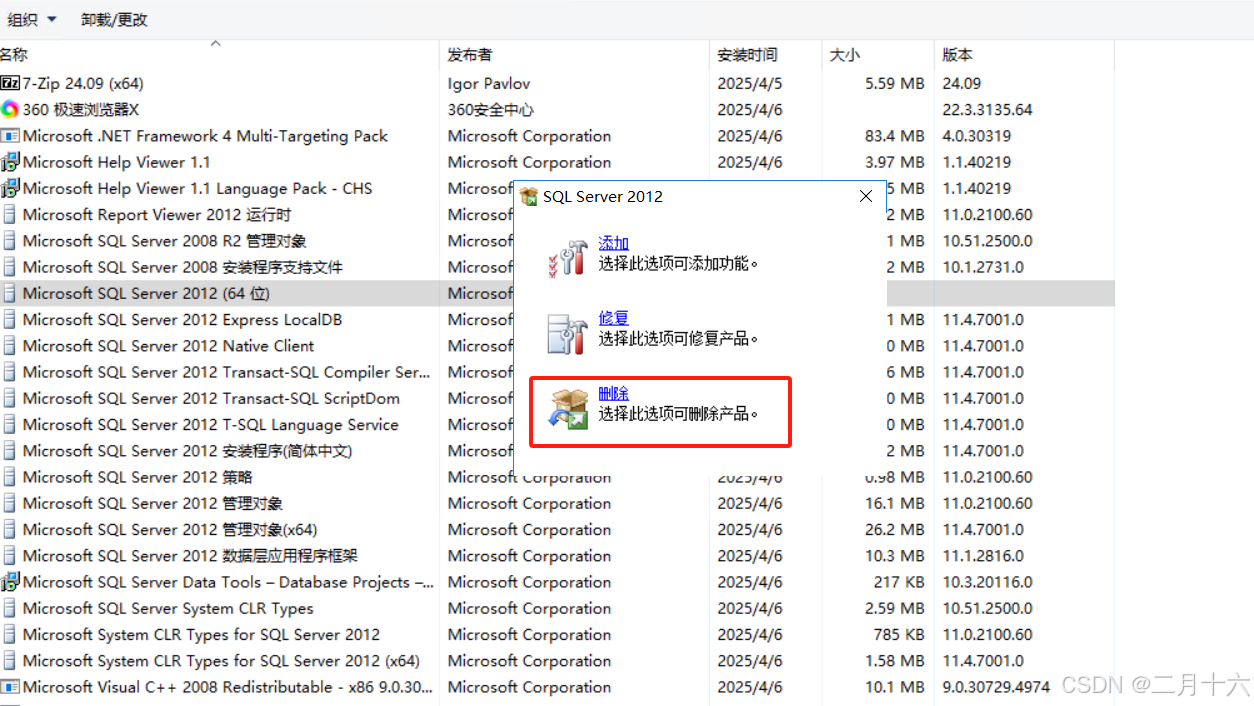Image resolution: width=1254 pixels, height=706 pixels.
Task: Click the size 26.2 MB
Action: click(x=895, y=530)
